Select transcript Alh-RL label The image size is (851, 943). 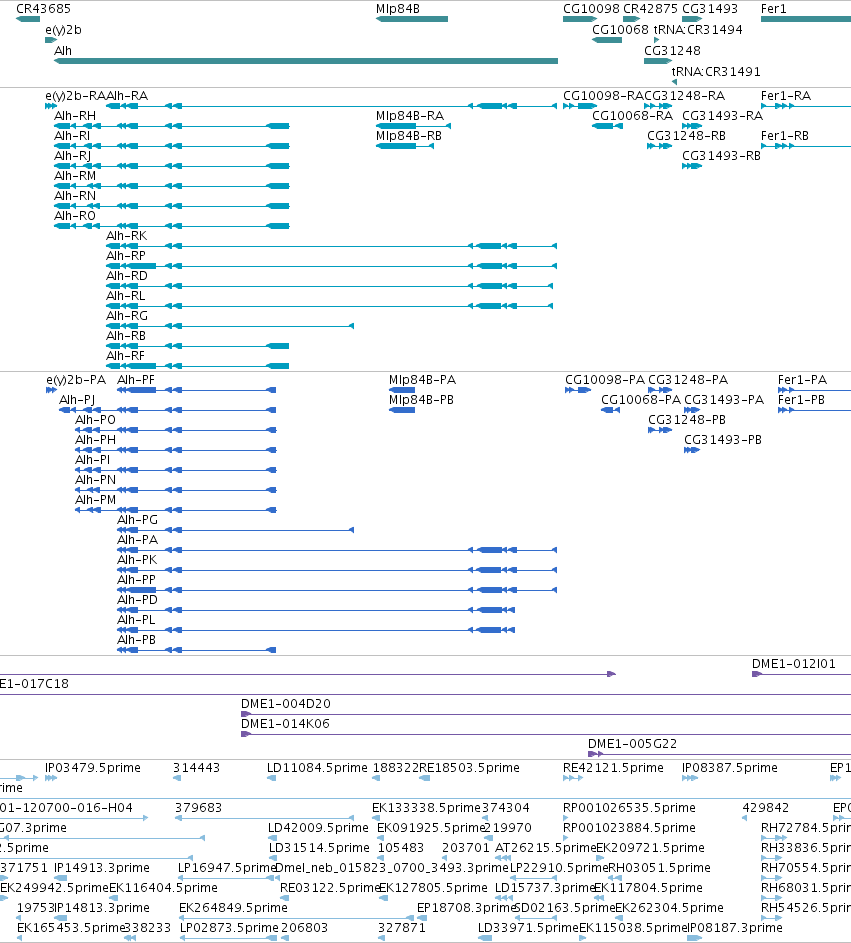tap(126, 296)
